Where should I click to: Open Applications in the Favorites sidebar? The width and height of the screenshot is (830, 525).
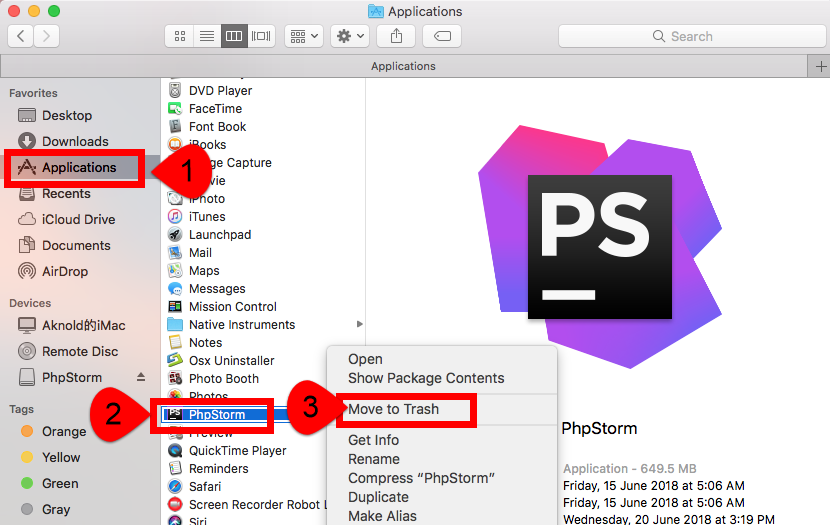pos(78,167)
